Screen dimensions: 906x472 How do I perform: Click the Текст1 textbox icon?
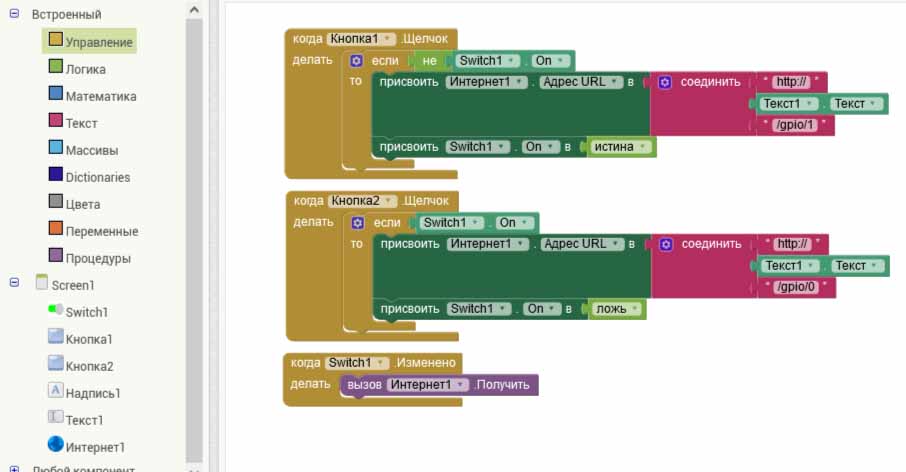coord(55,419)
